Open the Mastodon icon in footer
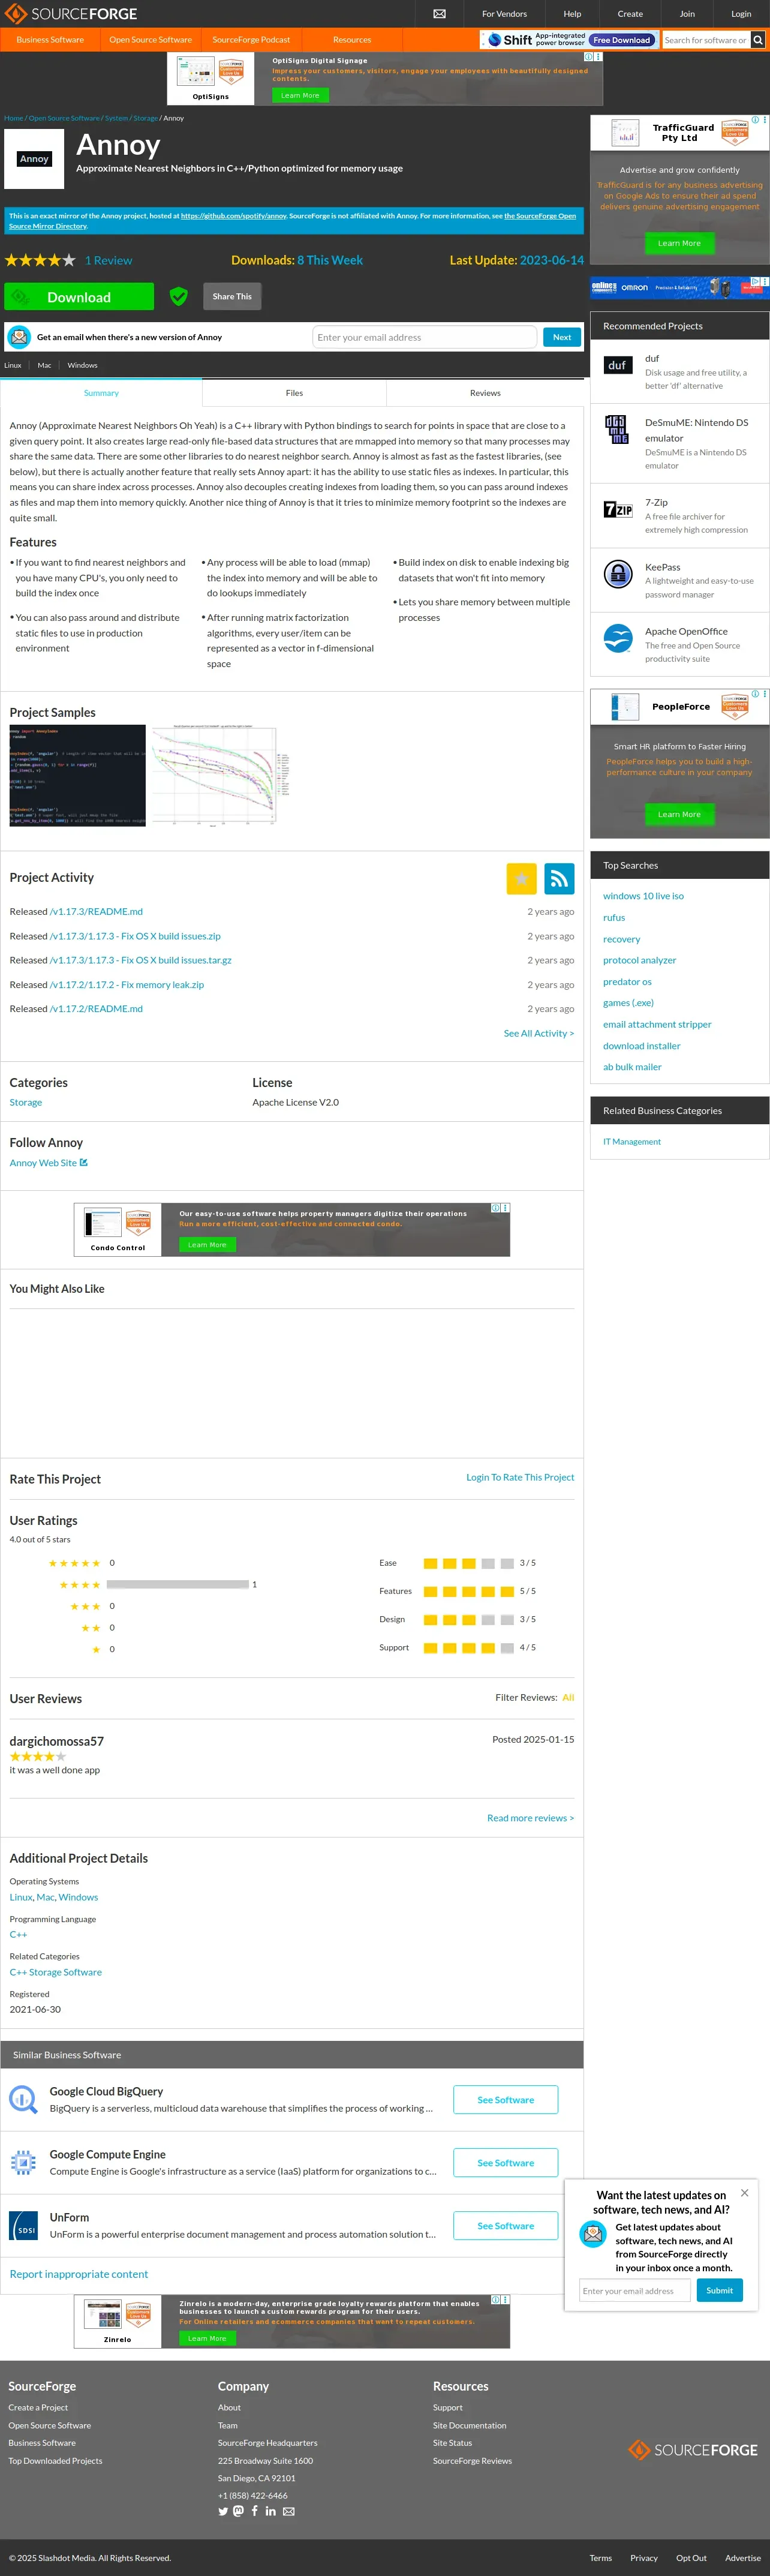This screenshot has height=2576, width=770. tap(238, 2511)
